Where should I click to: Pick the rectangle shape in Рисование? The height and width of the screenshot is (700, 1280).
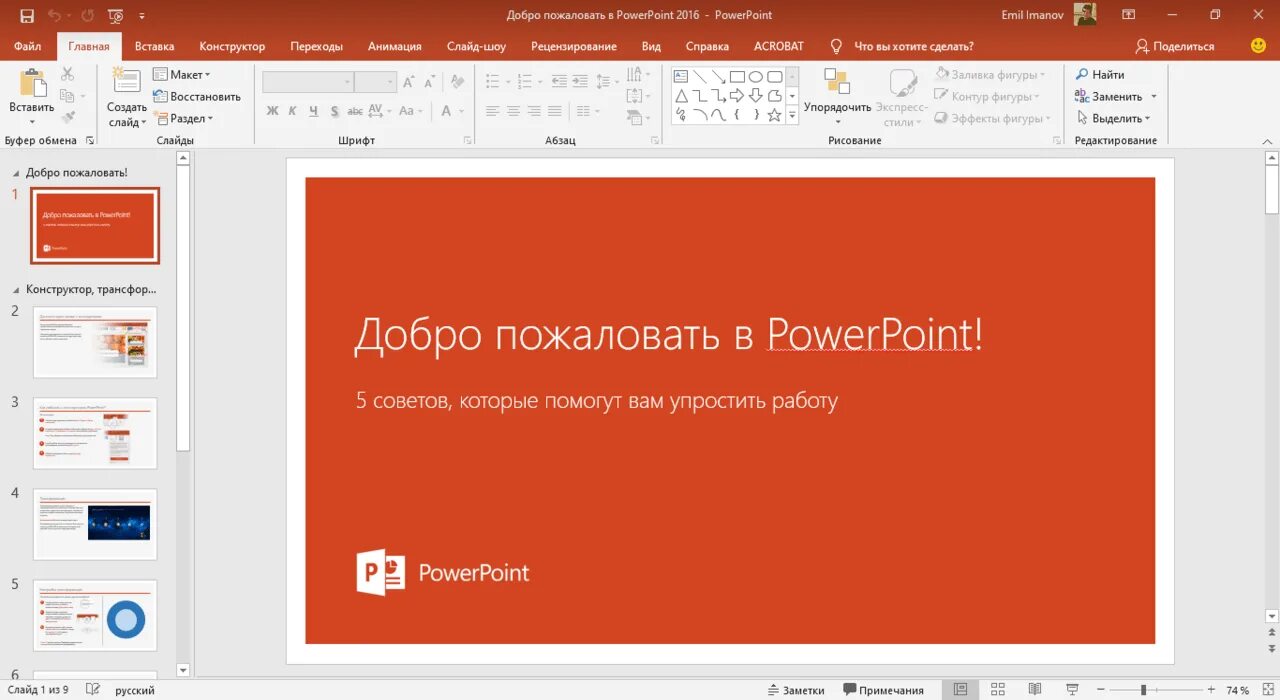click(x=736, y=75)
